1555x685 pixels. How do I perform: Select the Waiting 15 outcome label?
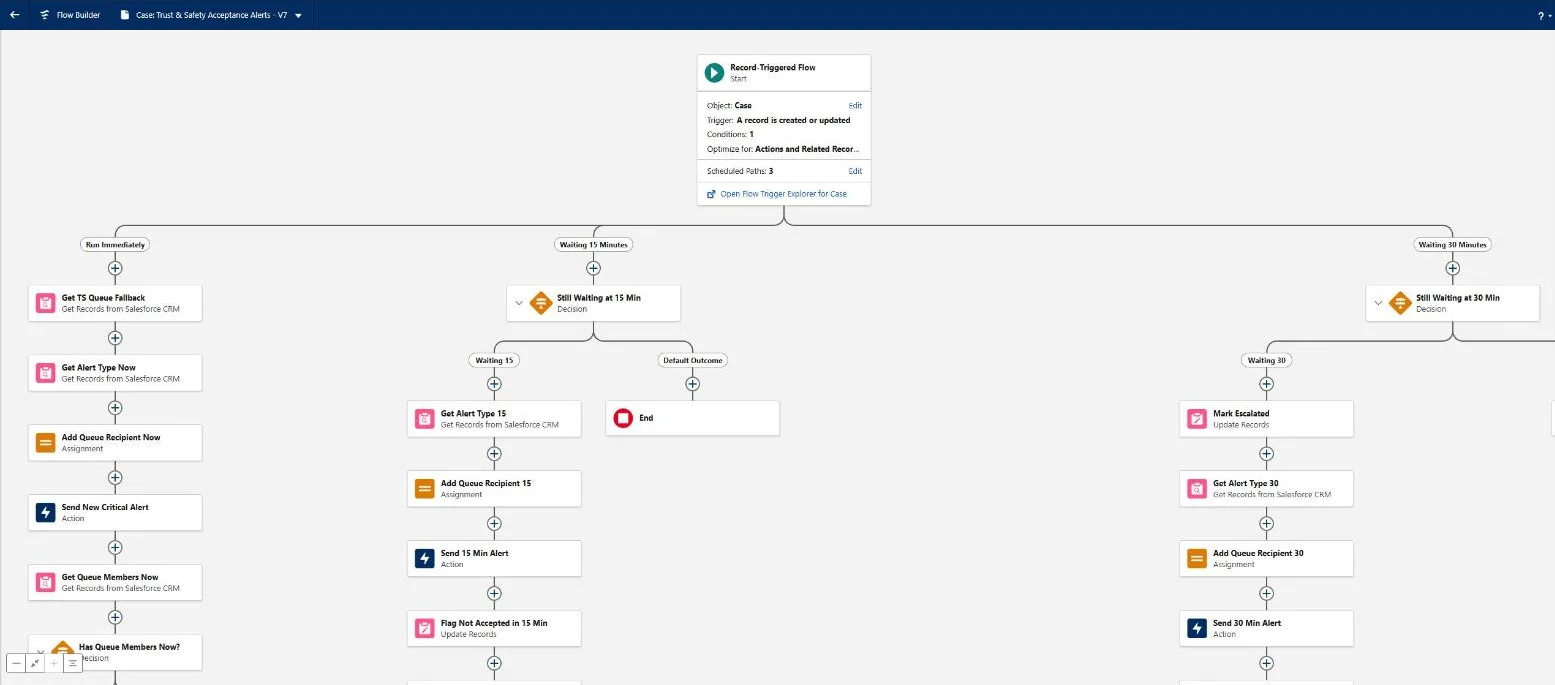coord(493,360)
